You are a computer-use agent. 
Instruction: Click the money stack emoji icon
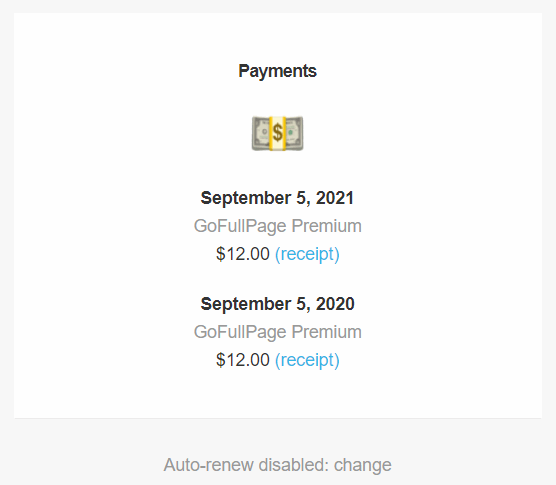pyautogui.click(x=277, y=133)
